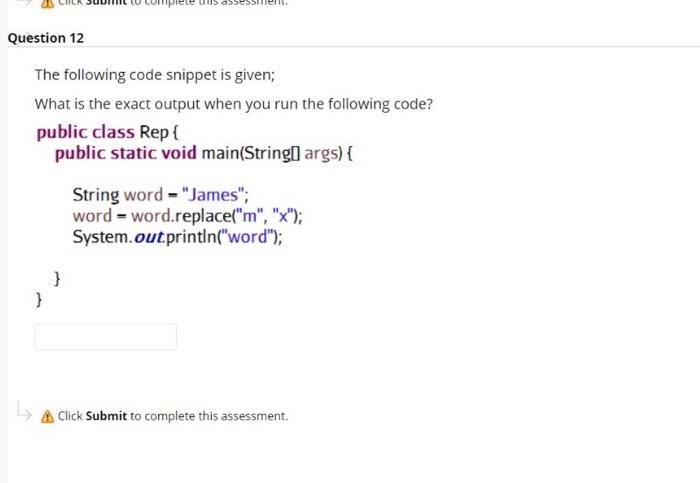700x483 pixels.
Task: Click the "word" string in println call
Action: (247, 237)
